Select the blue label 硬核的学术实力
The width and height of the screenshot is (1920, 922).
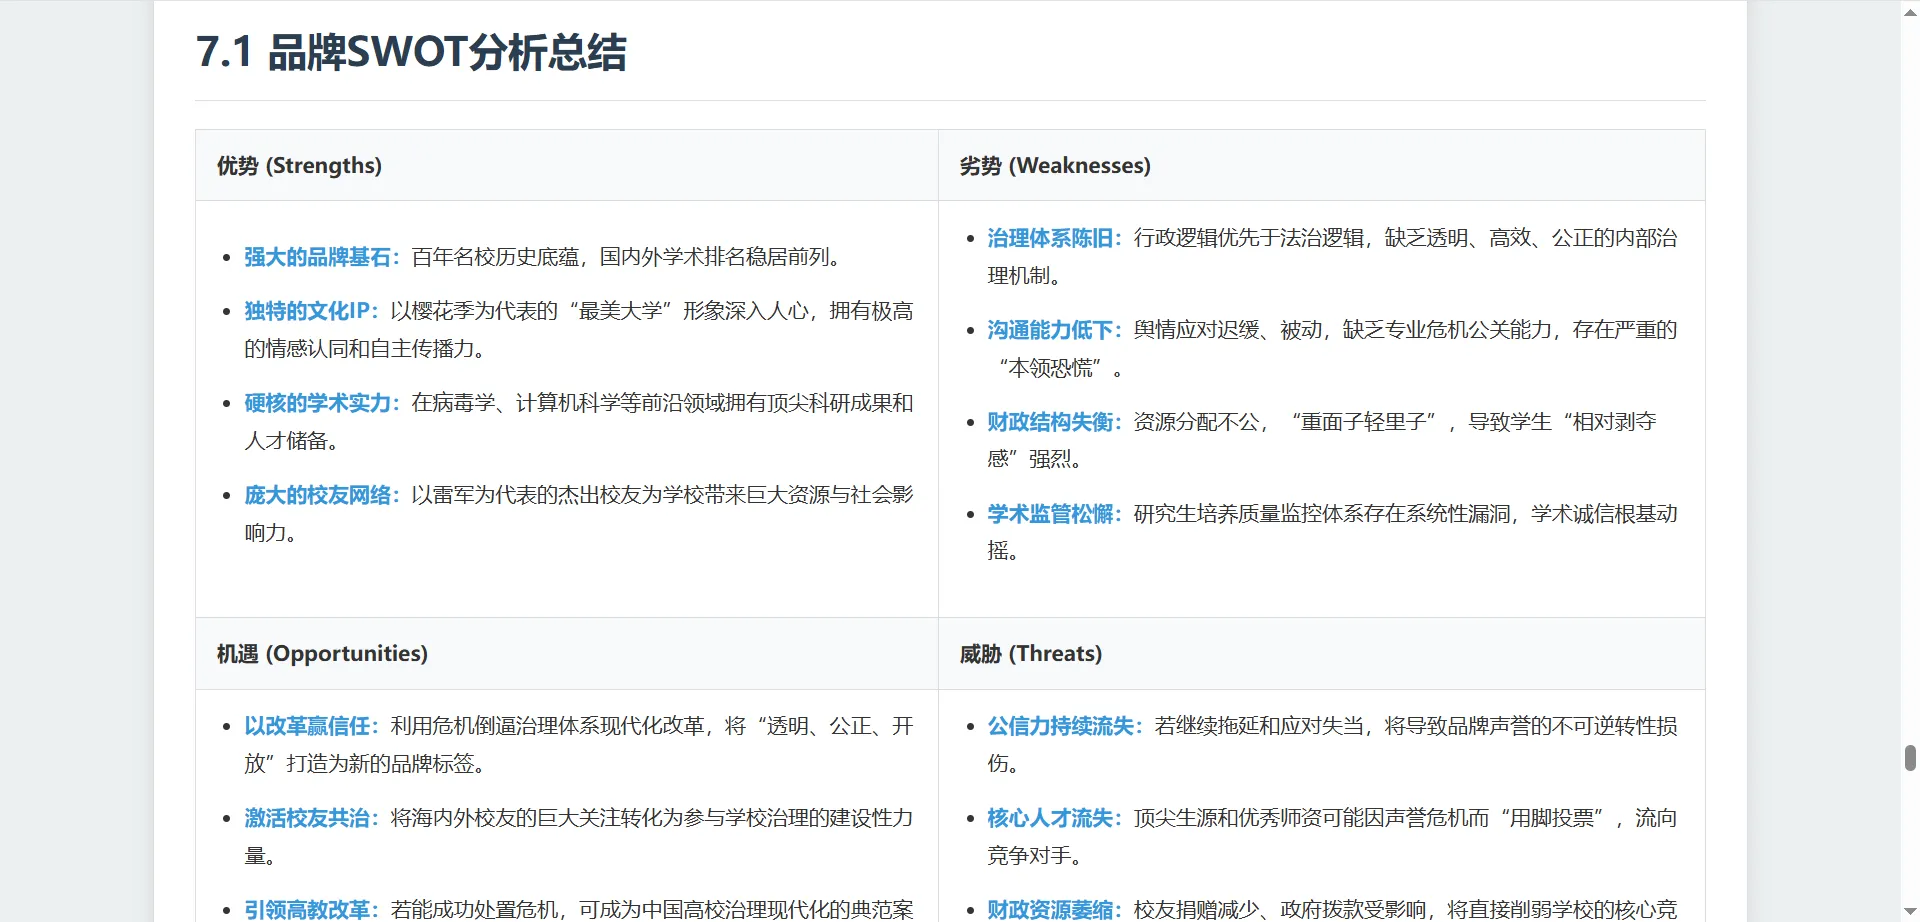click(x=317, y=404)
